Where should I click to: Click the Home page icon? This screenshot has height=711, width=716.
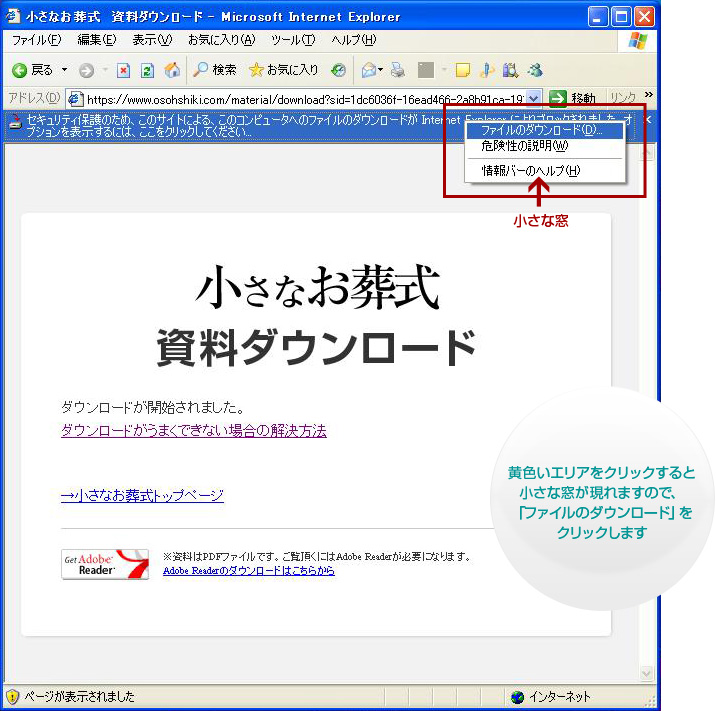172,70
